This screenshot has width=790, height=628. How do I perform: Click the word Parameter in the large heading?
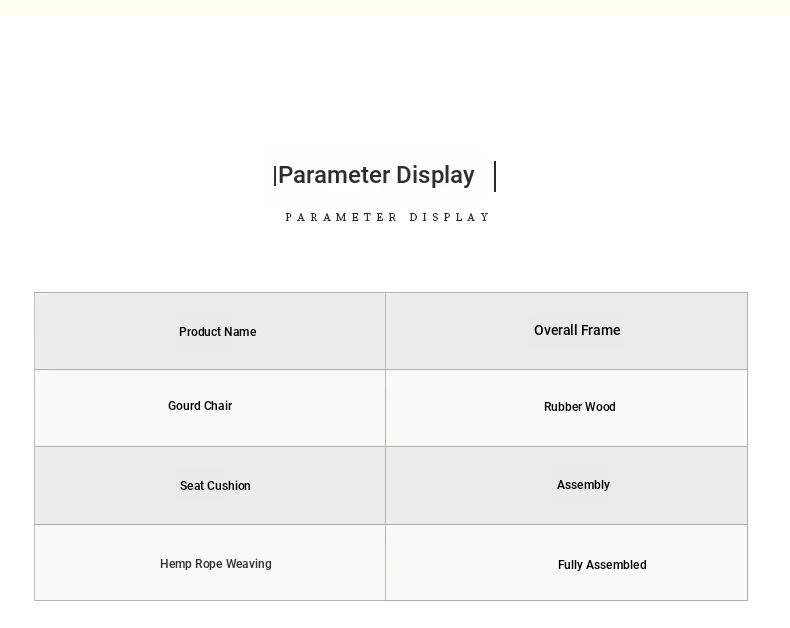[334, 176]
